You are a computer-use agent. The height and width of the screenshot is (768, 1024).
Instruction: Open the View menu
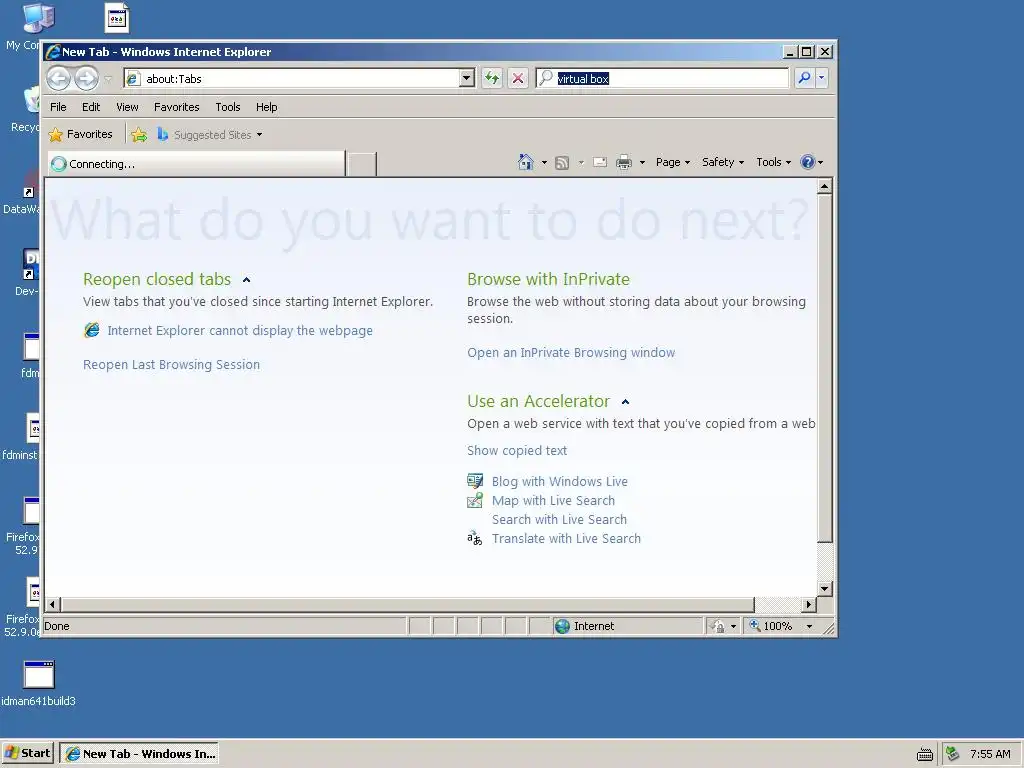(127, 107)
